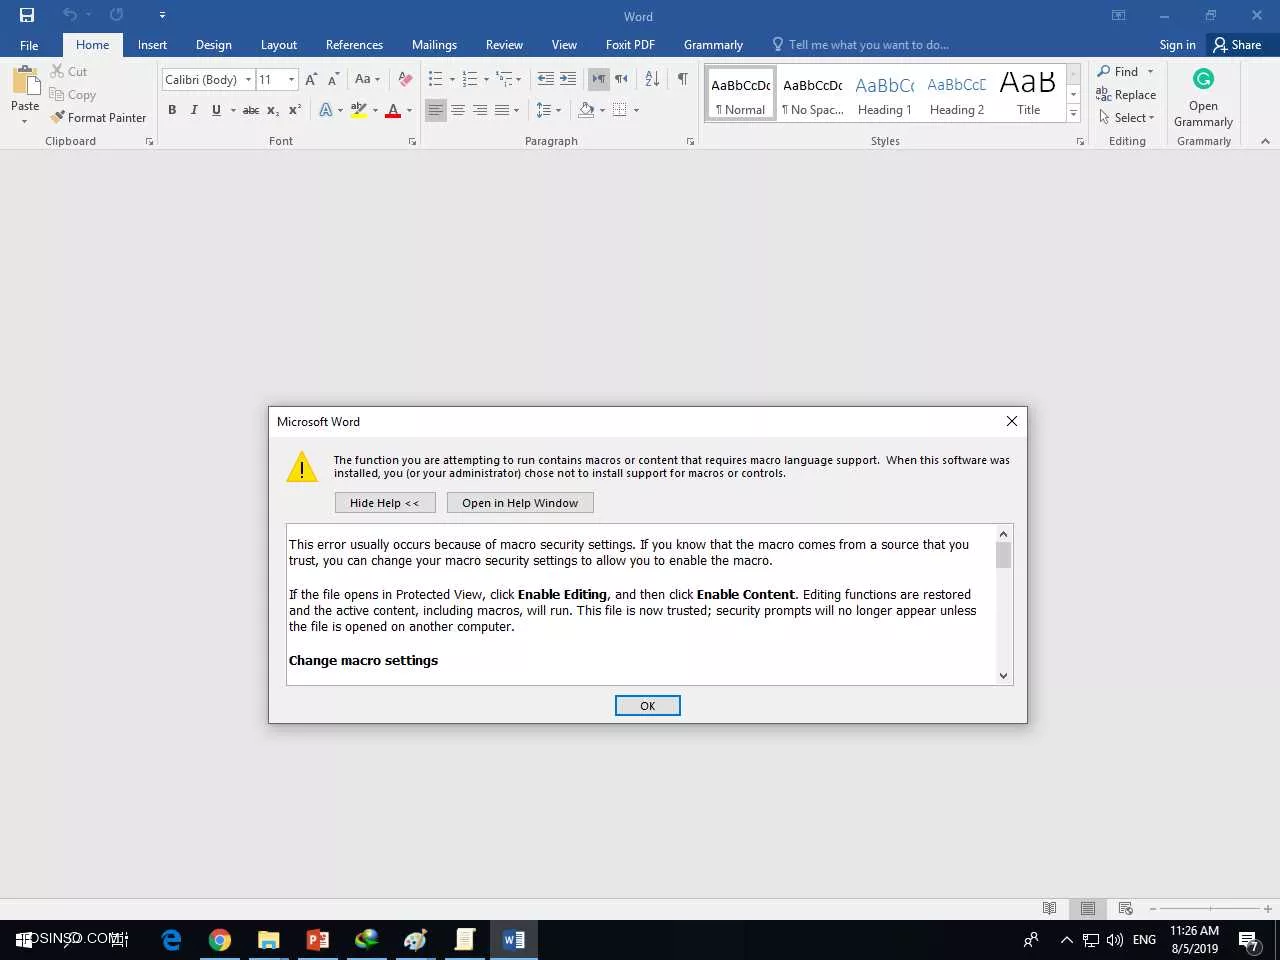
Task: Close the Microsoft Word dialog X
Action: point(1012,421)
